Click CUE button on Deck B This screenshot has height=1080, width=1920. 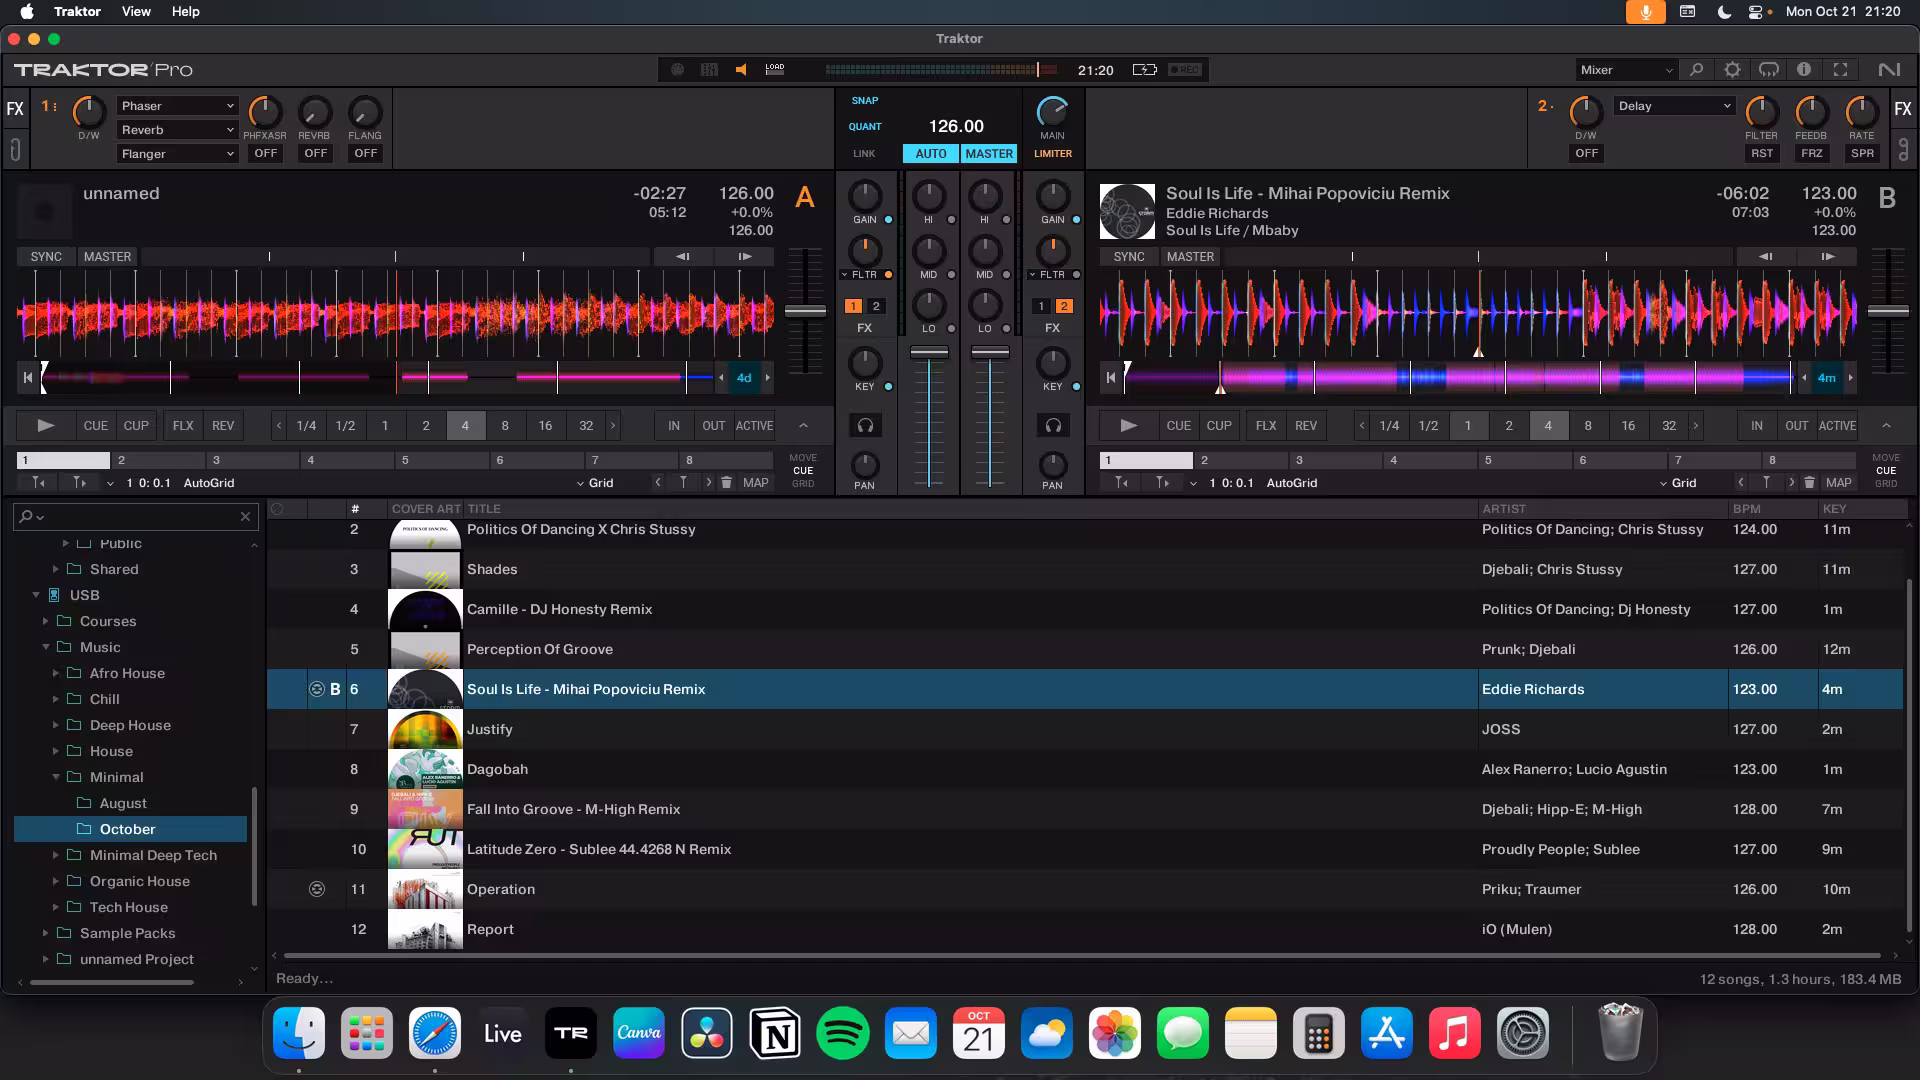coord(1178,426)
